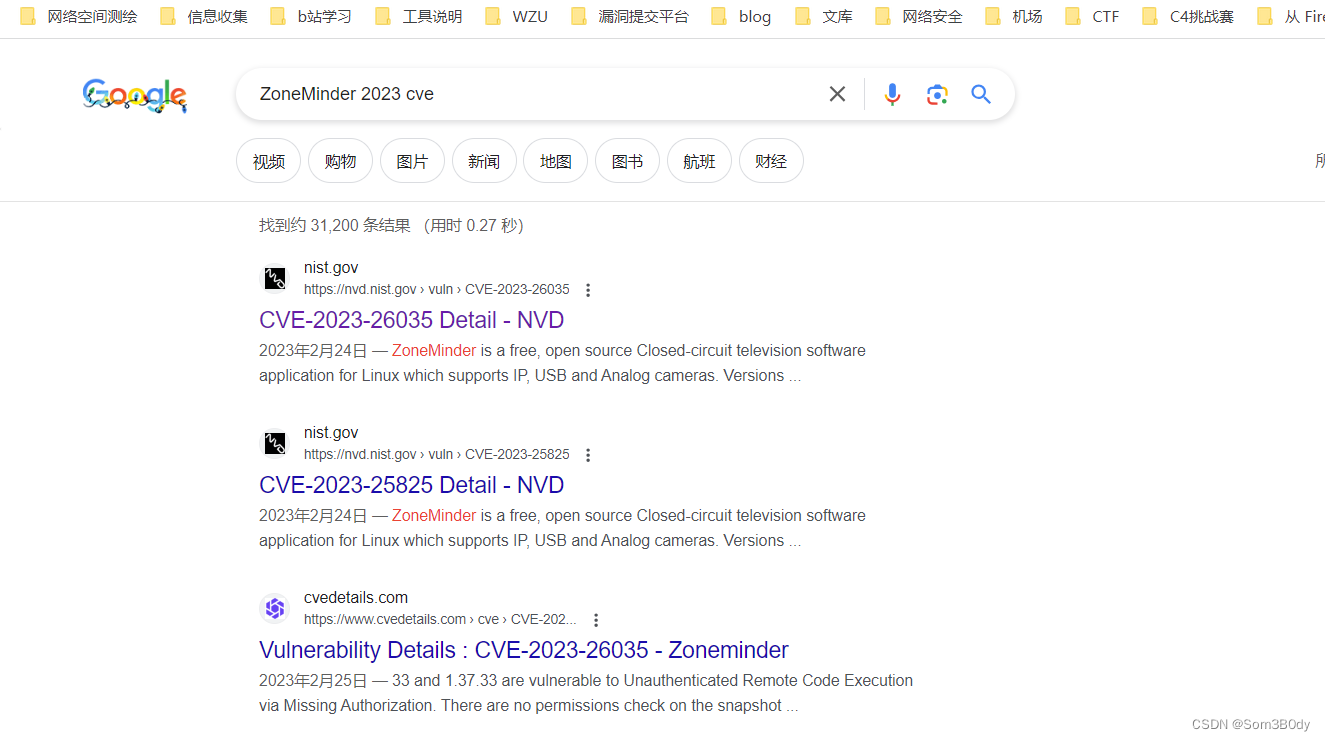The image size is (1325, 741).
Task: Click nvd.nist.gov URL for CVE-2023-26035
Action: click(x=437, y=290)
